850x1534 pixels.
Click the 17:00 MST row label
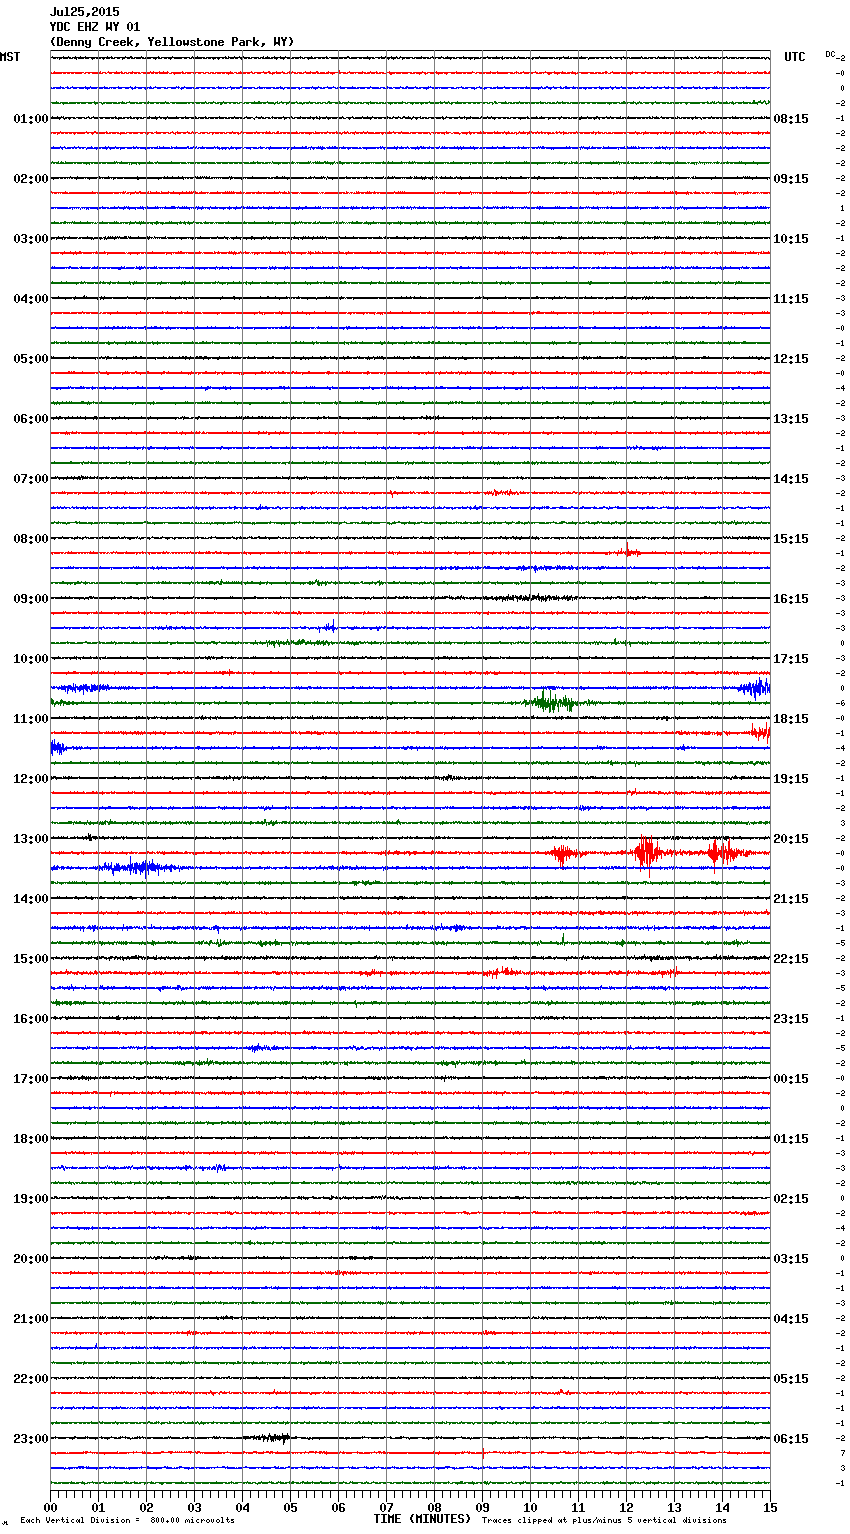point(31,1079)
